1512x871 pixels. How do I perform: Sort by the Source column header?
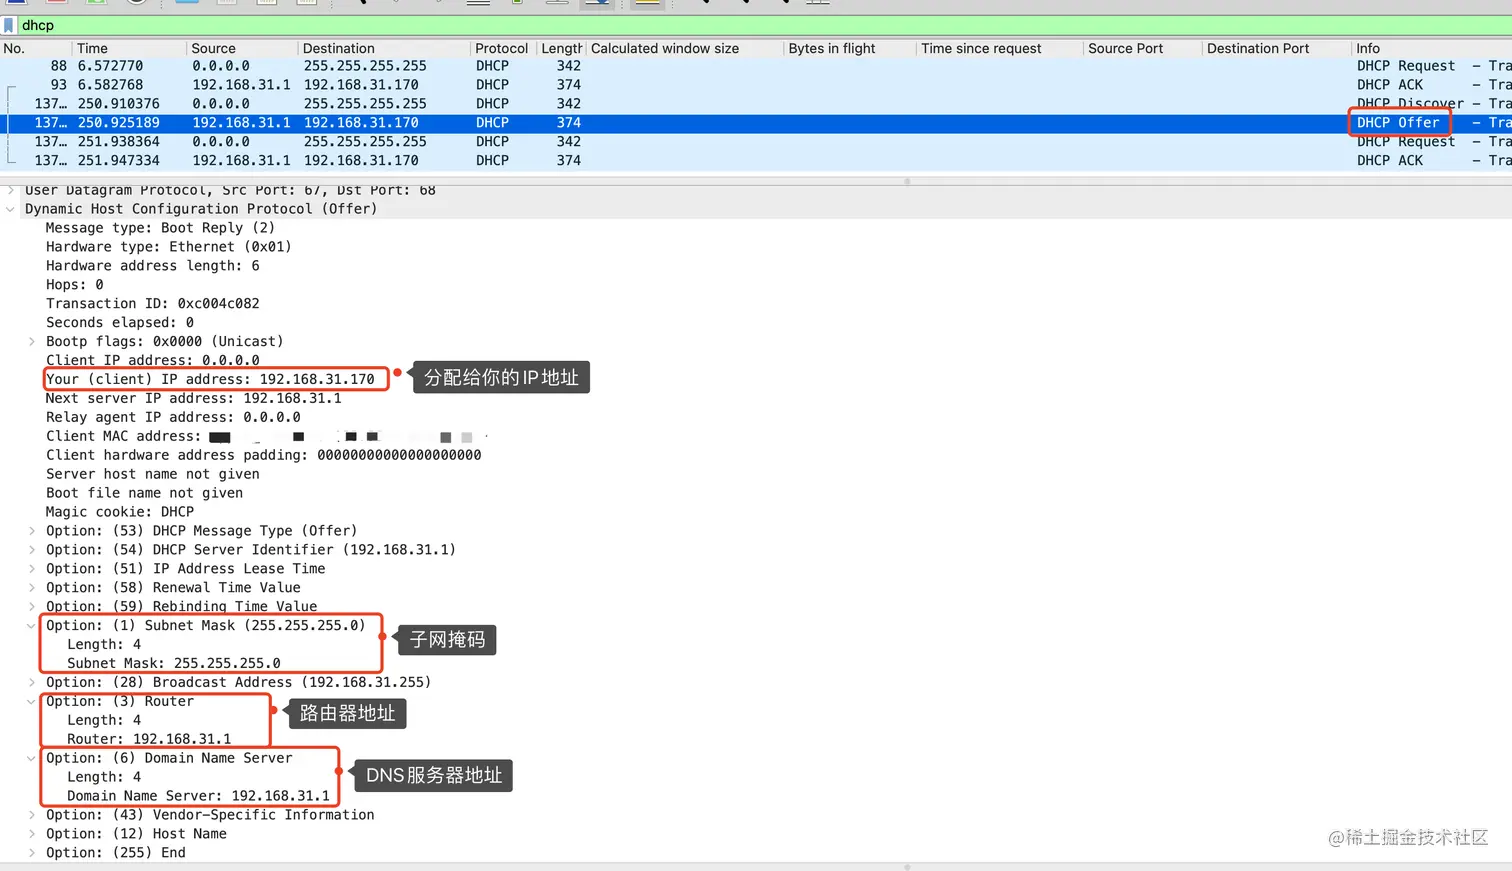pyautogui.click(x=242, y=48)
